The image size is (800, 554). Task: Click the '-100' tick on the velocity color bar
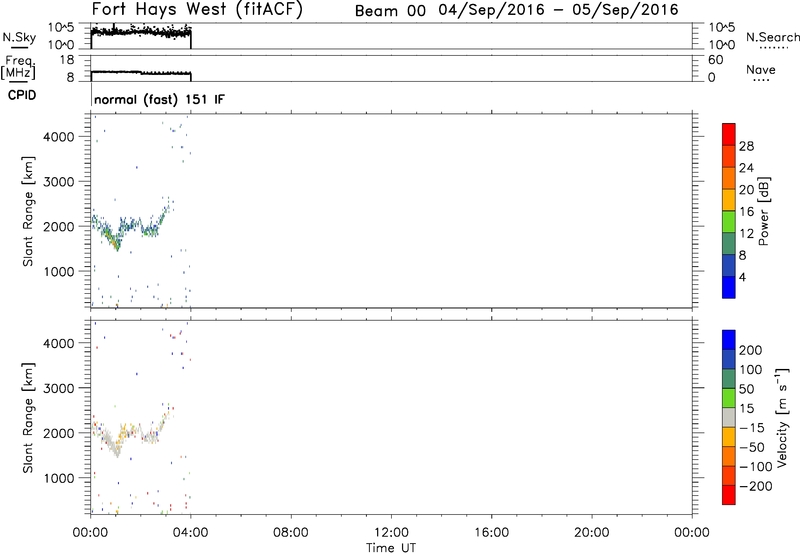pos(756,467)
